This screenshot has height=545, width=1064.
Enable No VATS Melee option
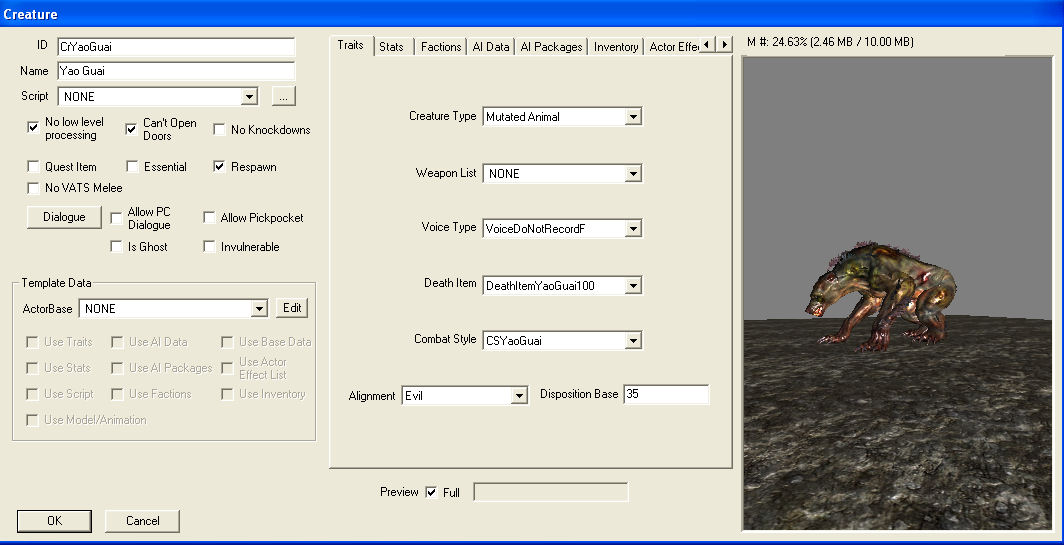point(33,187)
